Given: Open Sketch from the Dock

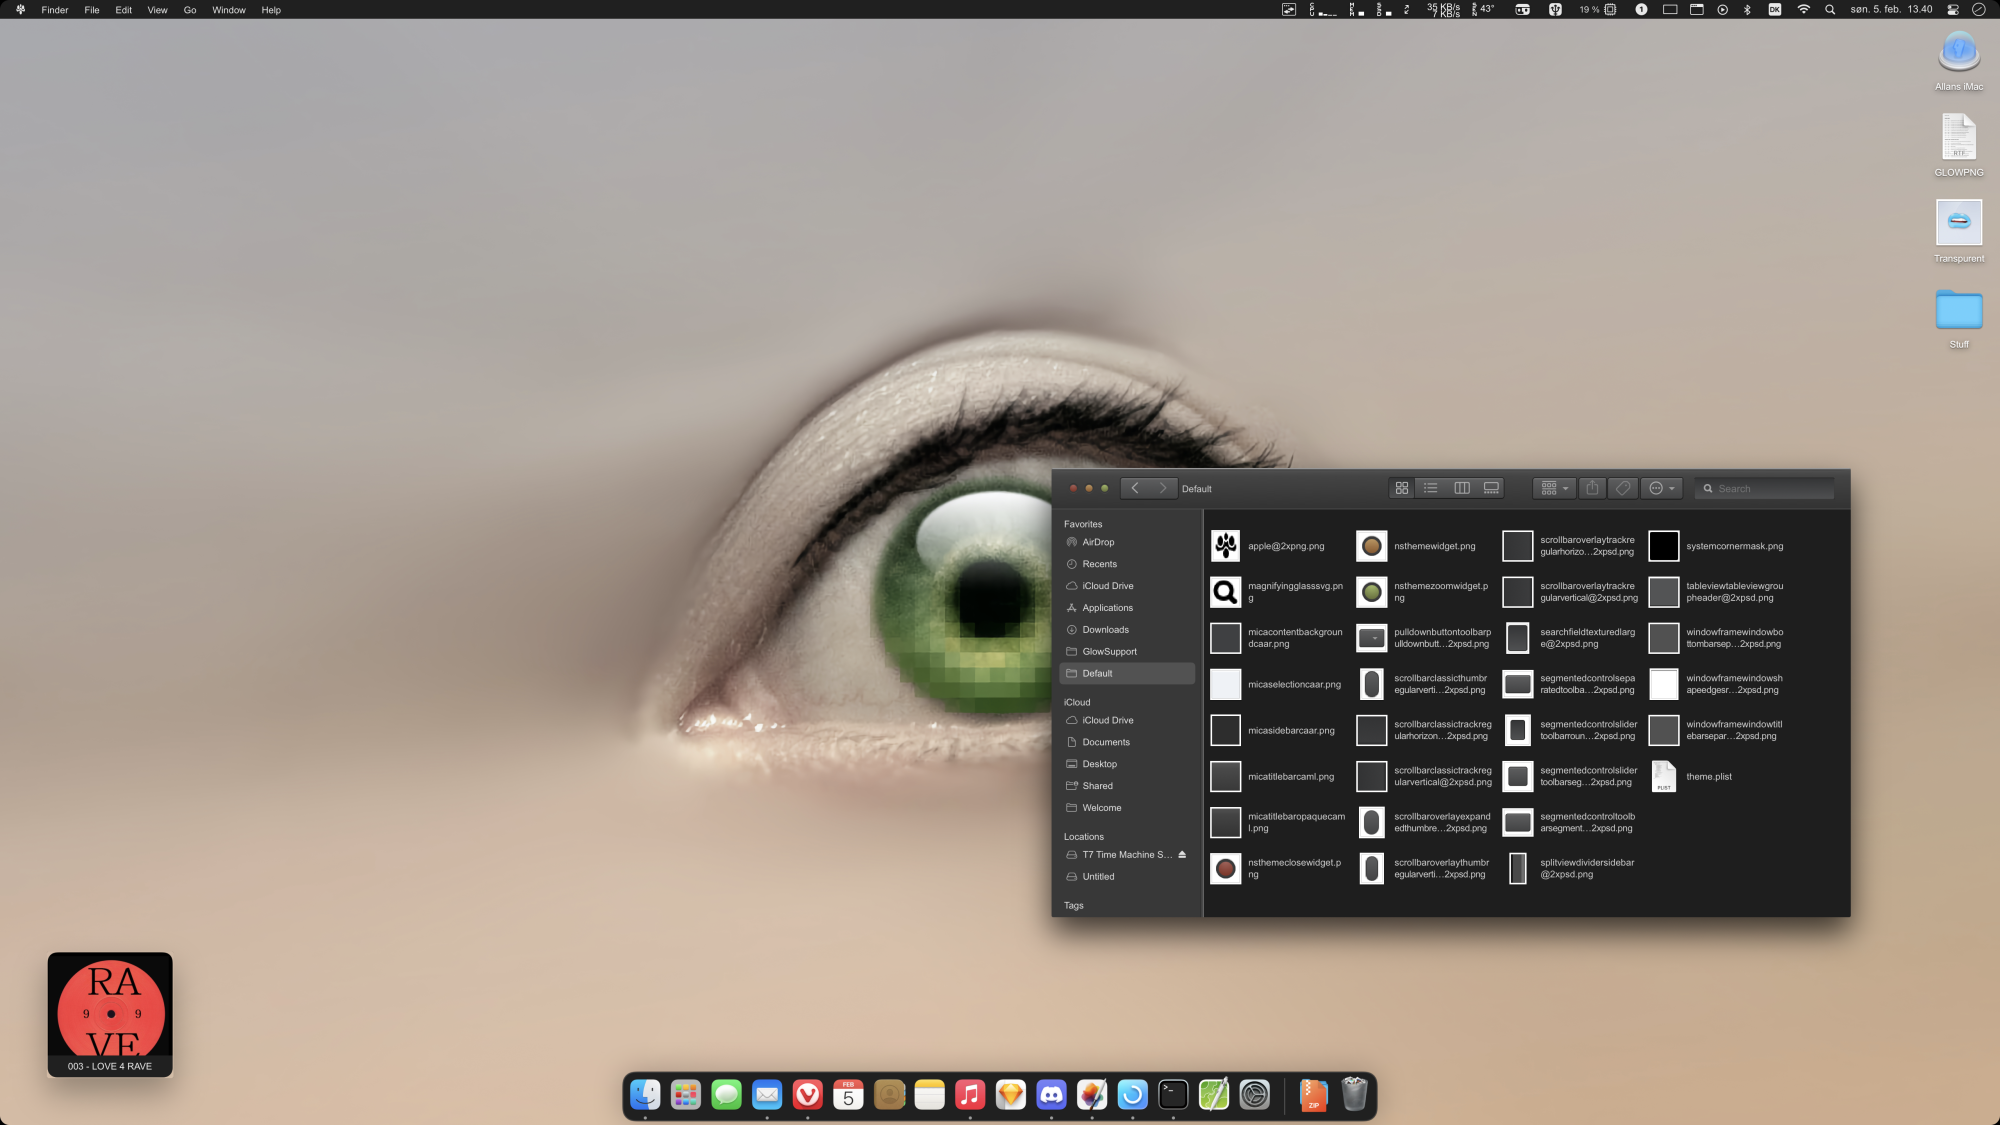Looking at the screenshot, I should pos(1011,1095).
